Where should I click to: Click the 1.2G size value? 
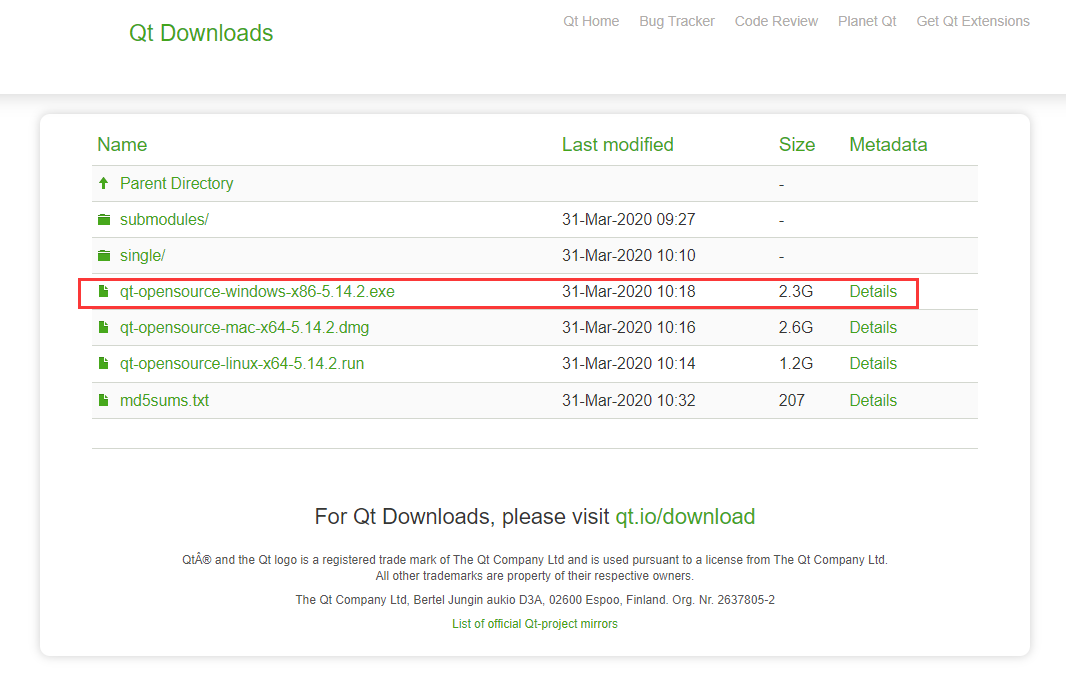point(795,364)
